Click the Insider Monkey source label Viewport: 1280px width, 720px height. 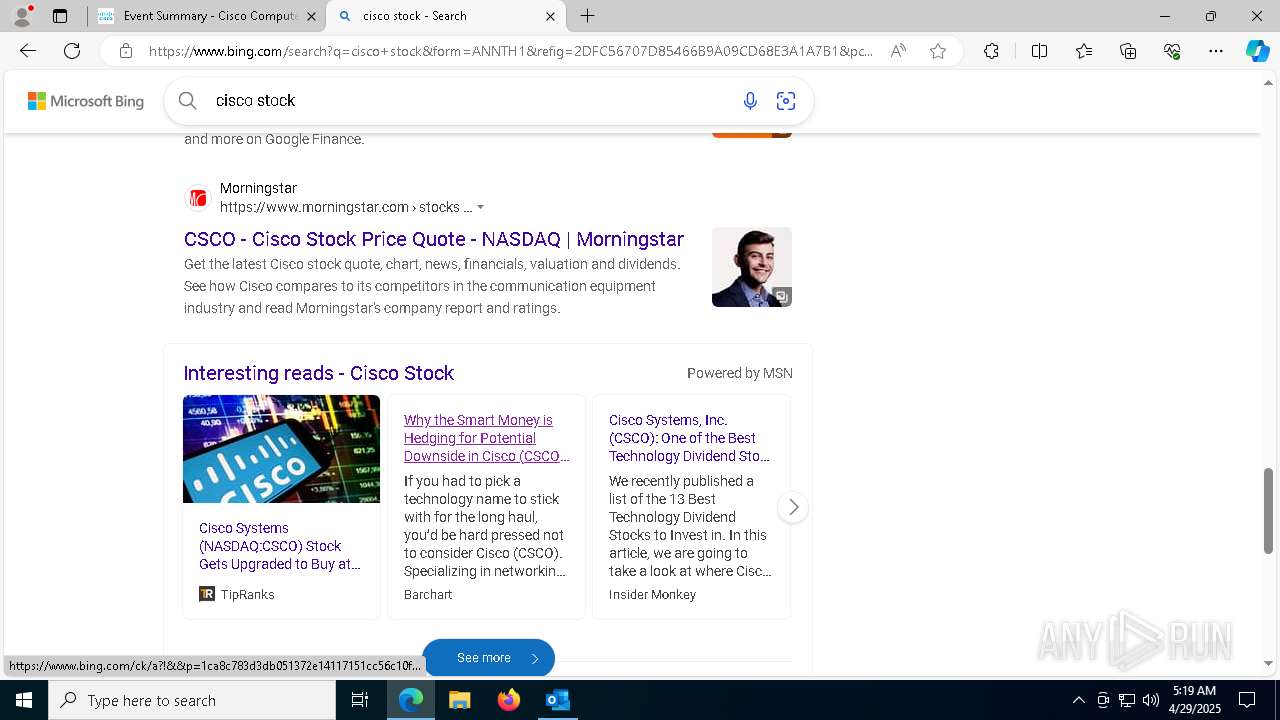tap(652, 594)
